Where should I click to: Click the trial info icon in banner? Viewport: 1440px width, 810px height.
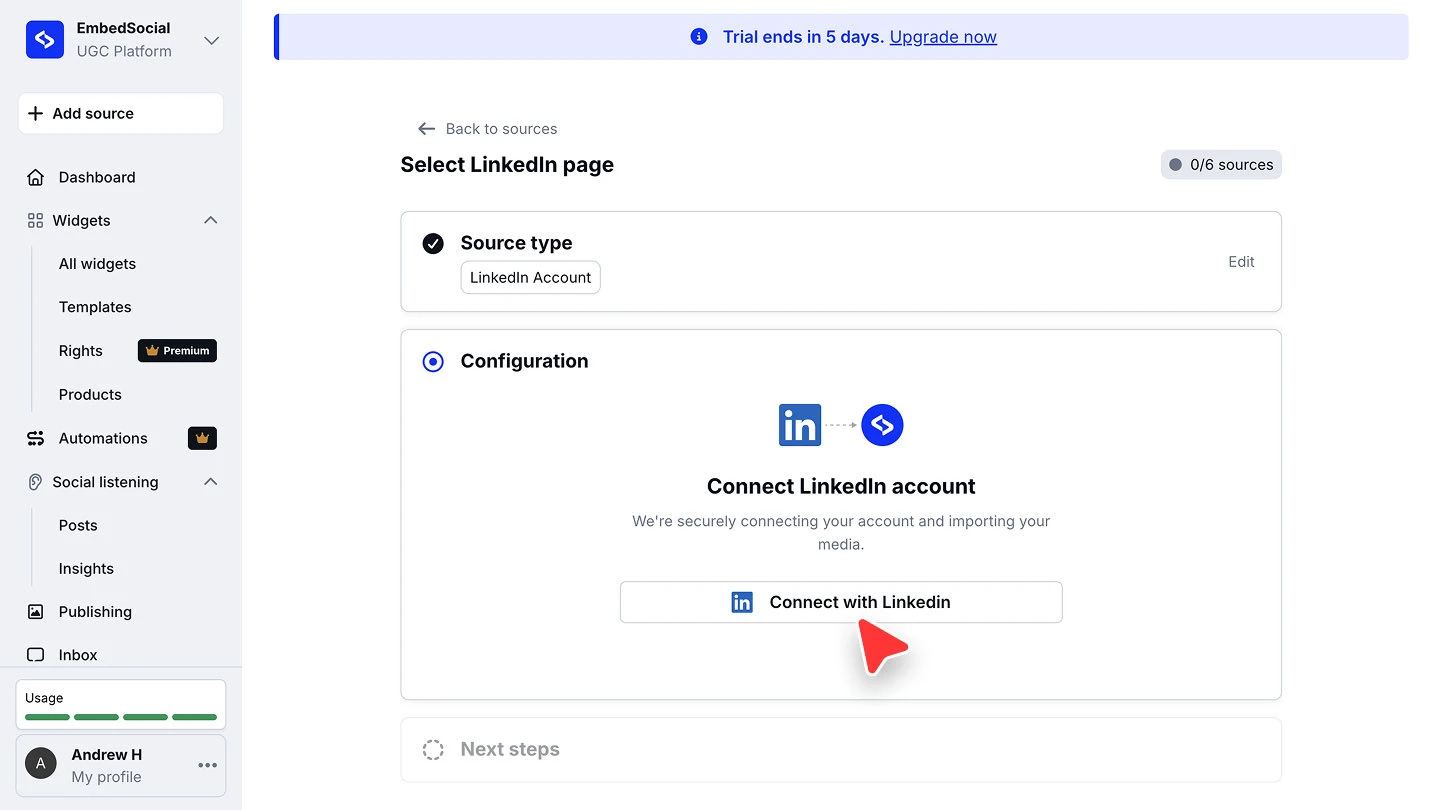coord(699,37)
